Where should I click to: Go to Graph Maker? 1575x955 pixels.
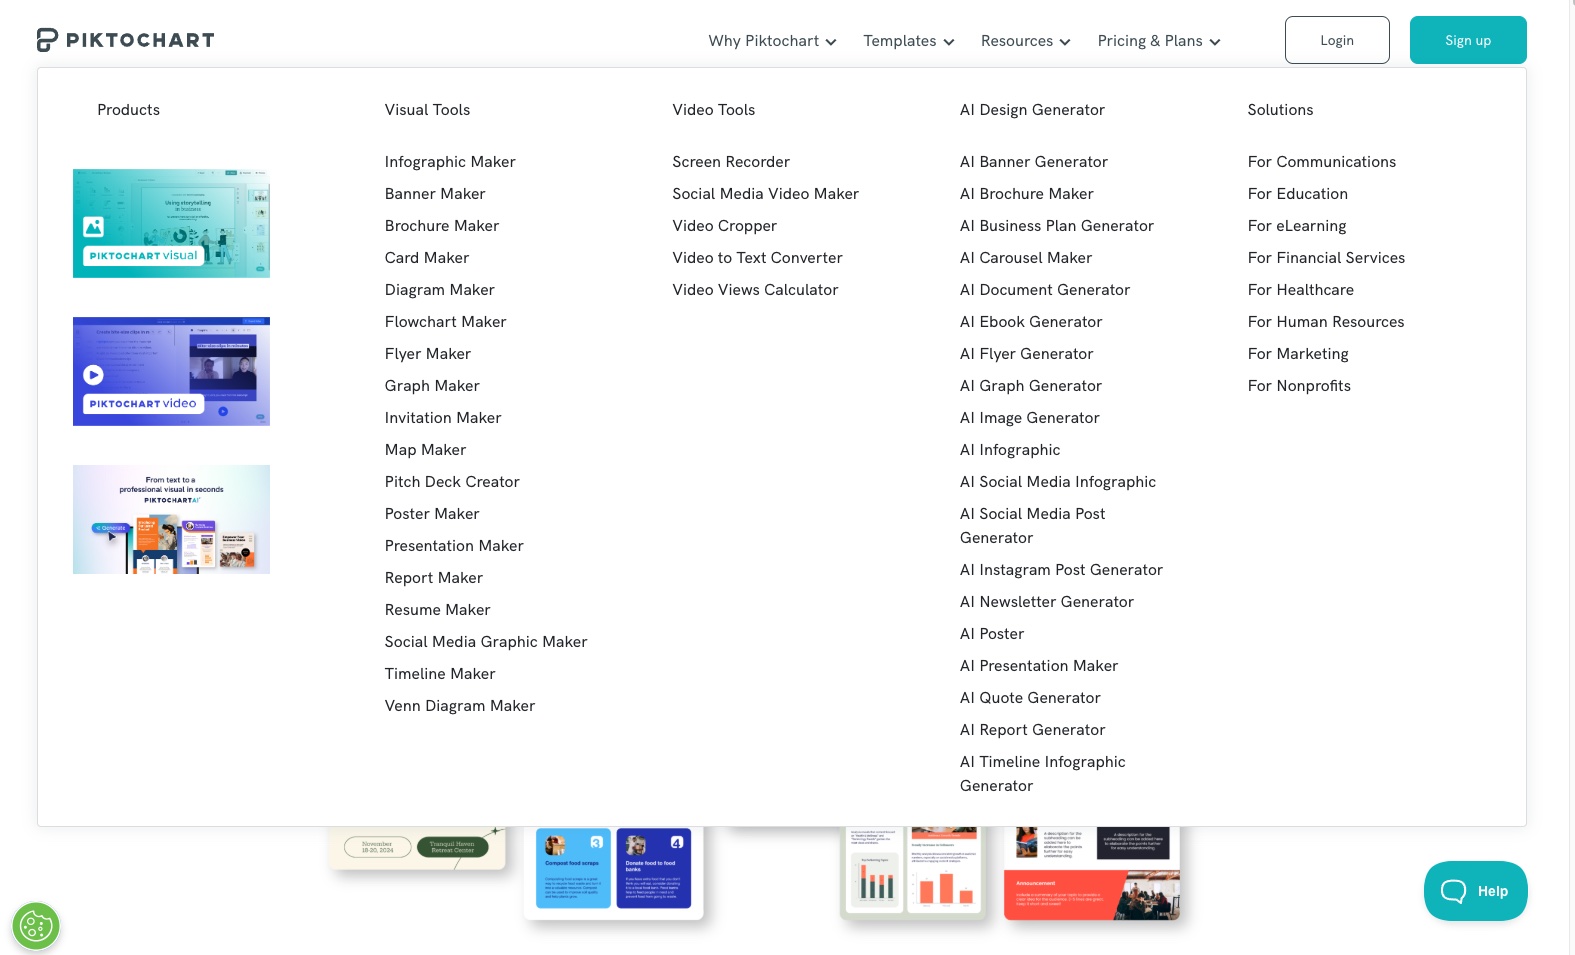(x=432, y=386)
